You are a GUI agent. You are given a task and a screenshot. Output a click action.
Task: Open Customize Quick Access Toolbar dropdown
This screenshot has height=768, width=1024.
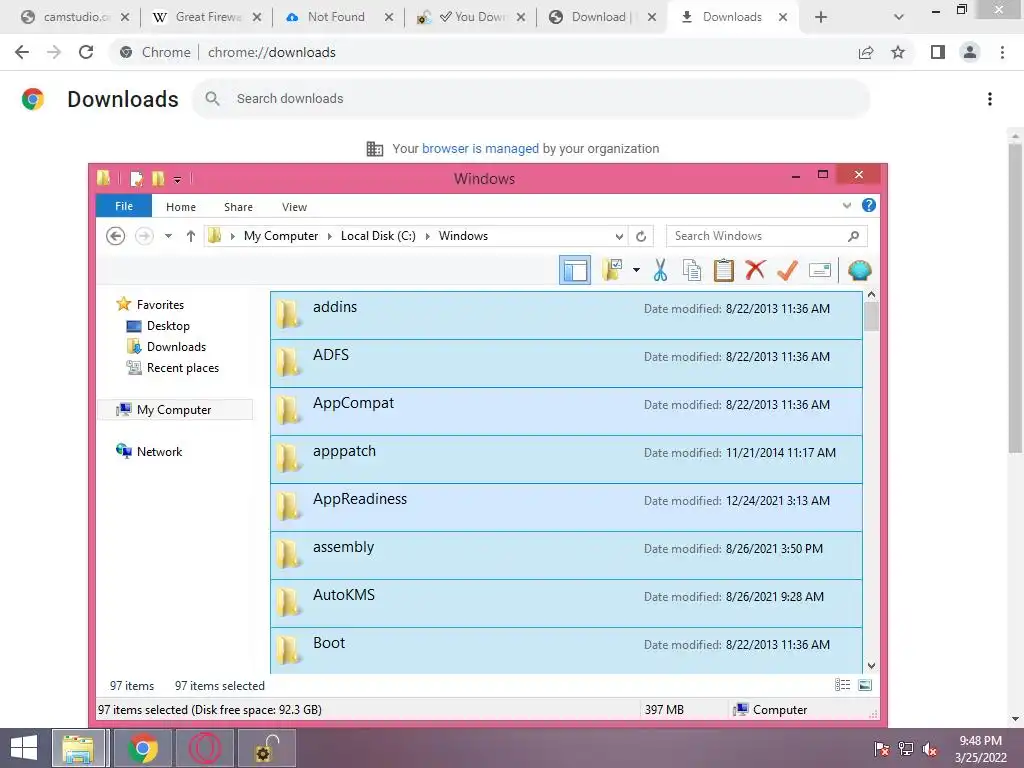click(177, 179)
